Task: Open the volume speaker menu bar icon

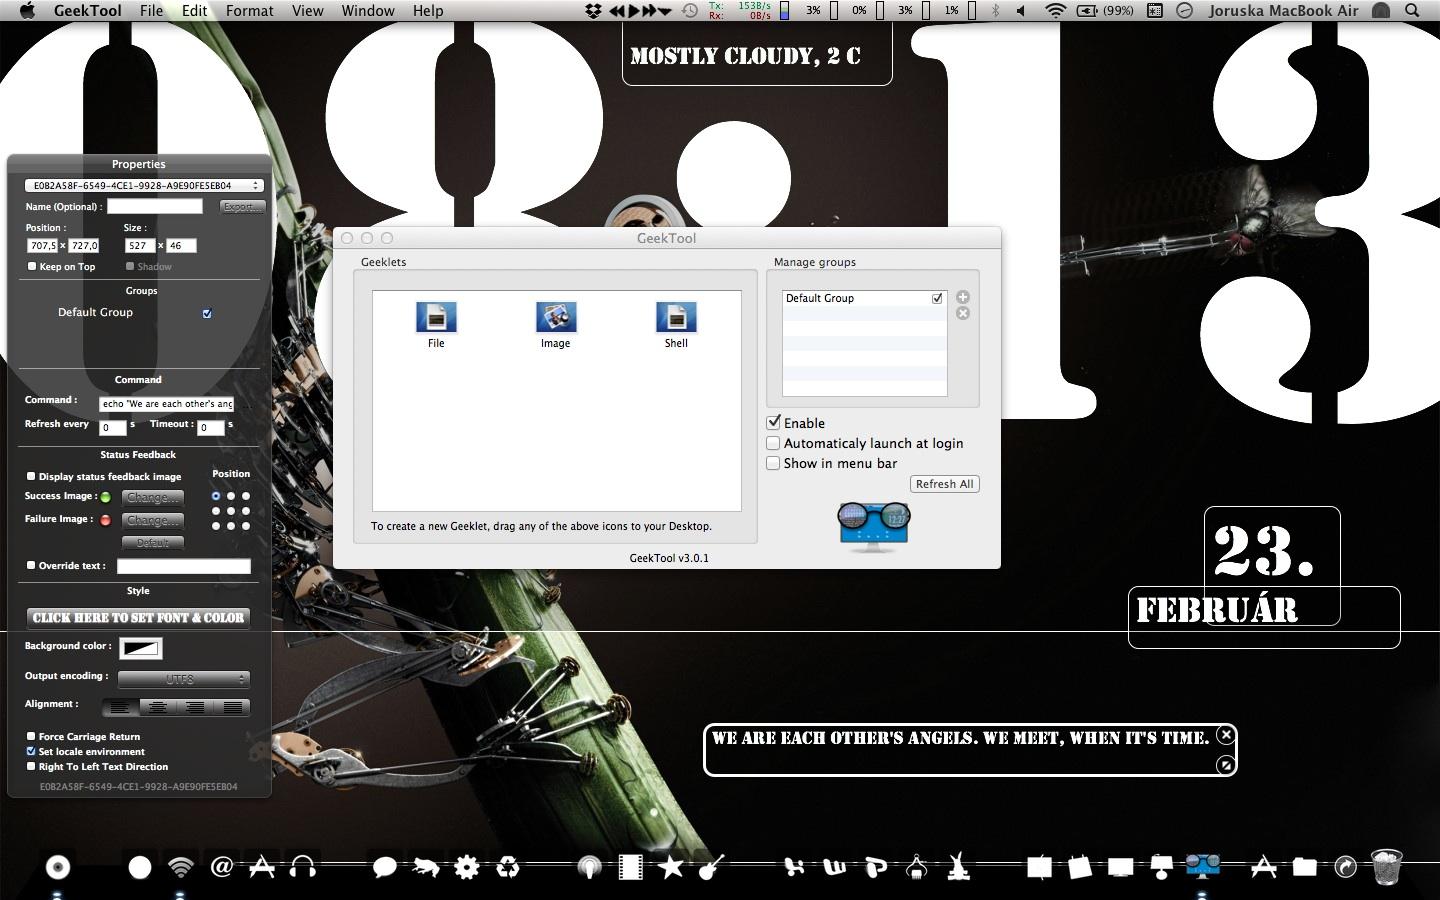Action: (x=1021, y=11)
